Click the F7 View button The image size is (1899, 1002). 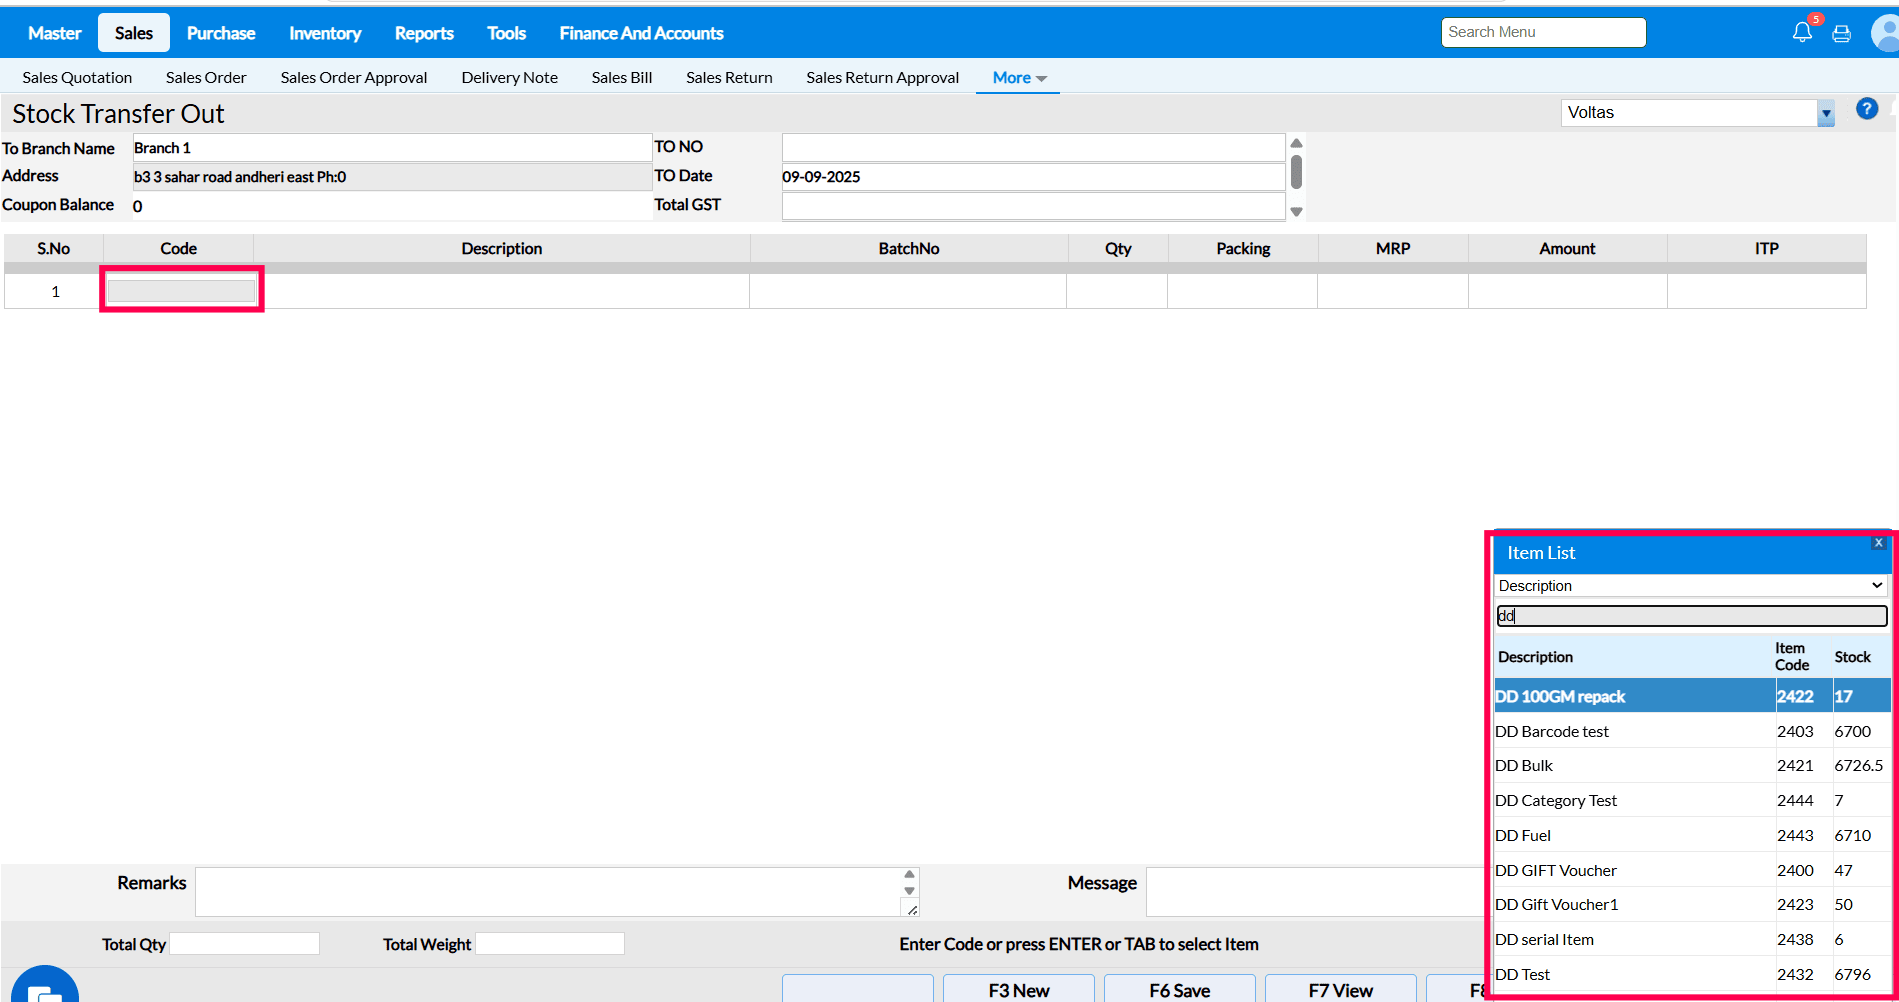[x=1340, y=989]
